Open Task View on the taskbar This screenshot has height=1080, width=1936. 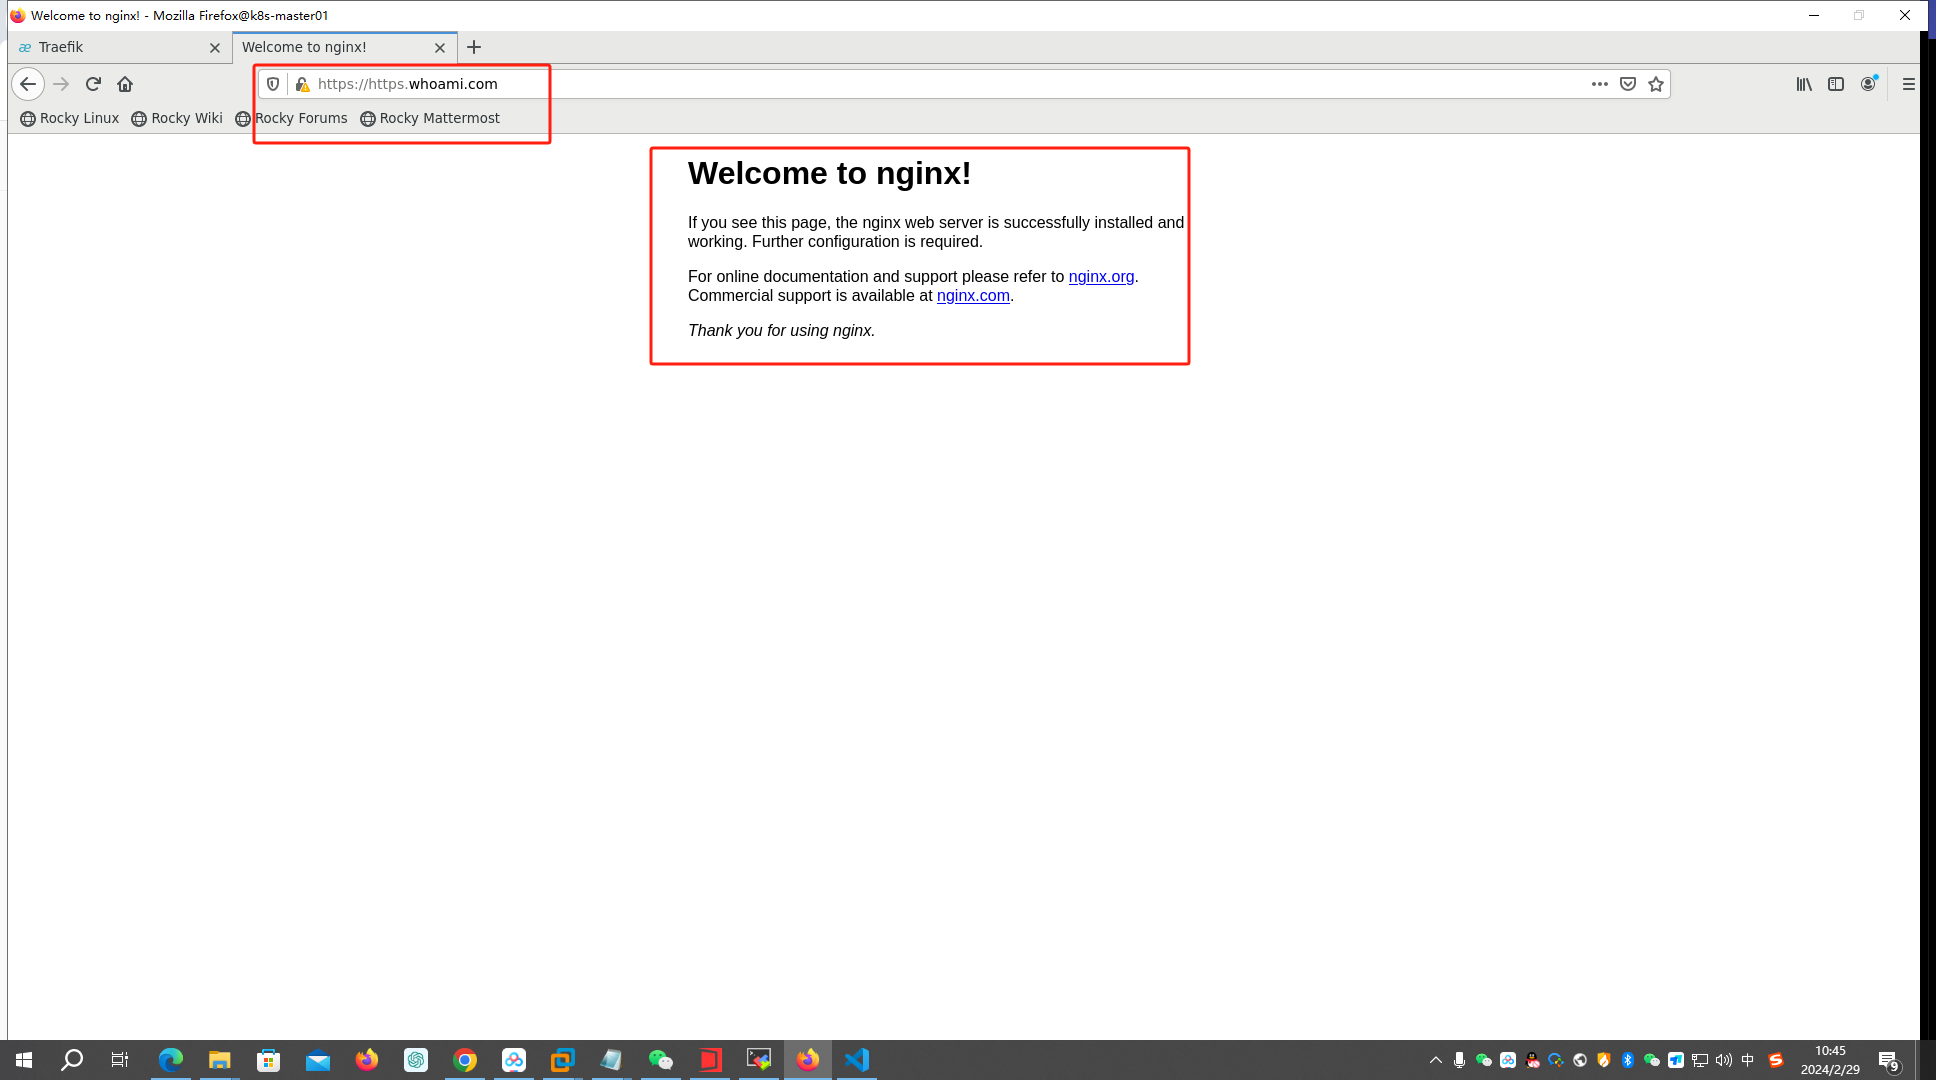click(120, 1060)
